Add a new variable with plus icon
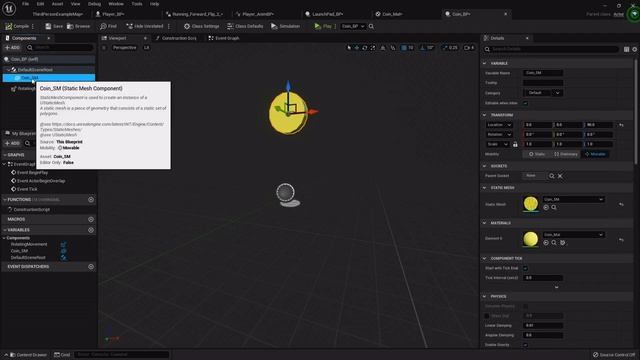640x360 pixels. [x=91, y=230]
